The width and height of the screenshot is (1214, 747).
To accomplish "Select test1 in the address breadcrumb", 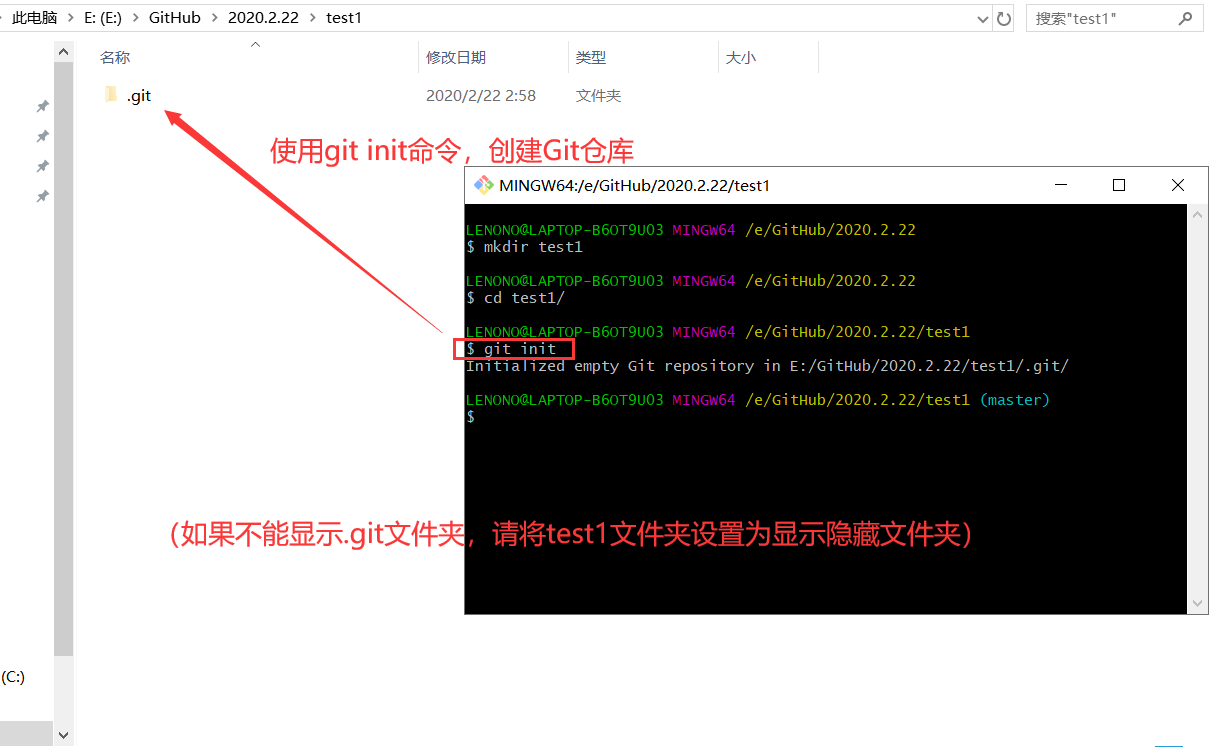I will coord(344,17).
